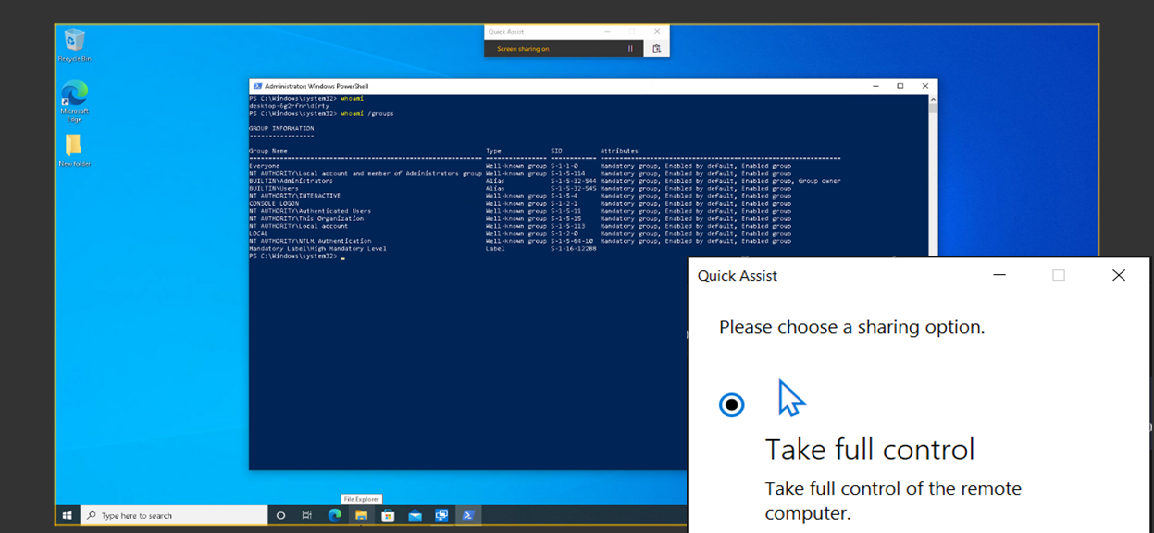Pause screen sharing in Quick Assist bar
The height and width of the screenshot is (533, 1154).
coord(630,49)
